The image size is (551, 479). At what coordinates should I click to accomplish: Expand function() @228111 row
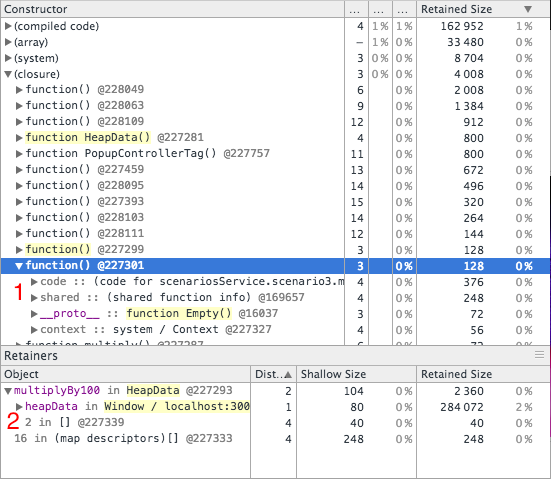(19, 234)
